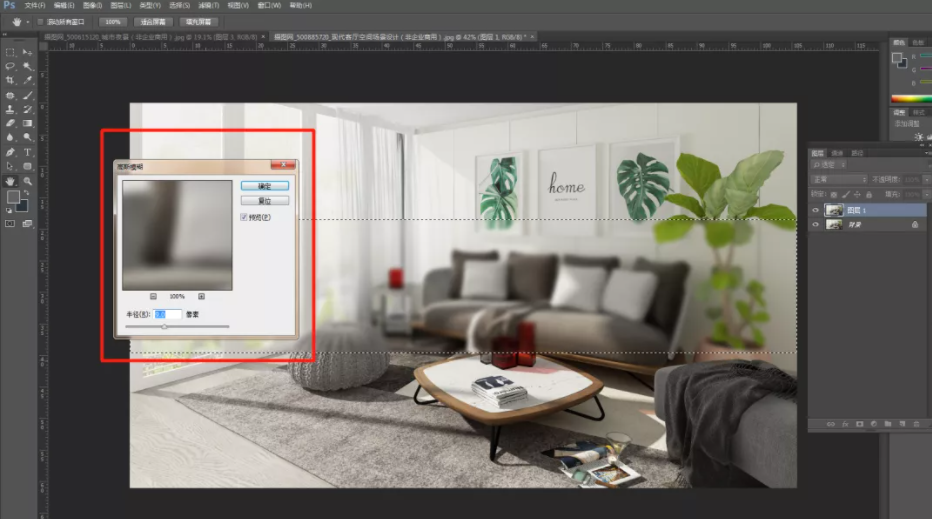Hide the Background layer eye icon
932x519 pixels.
pos(816,225)
